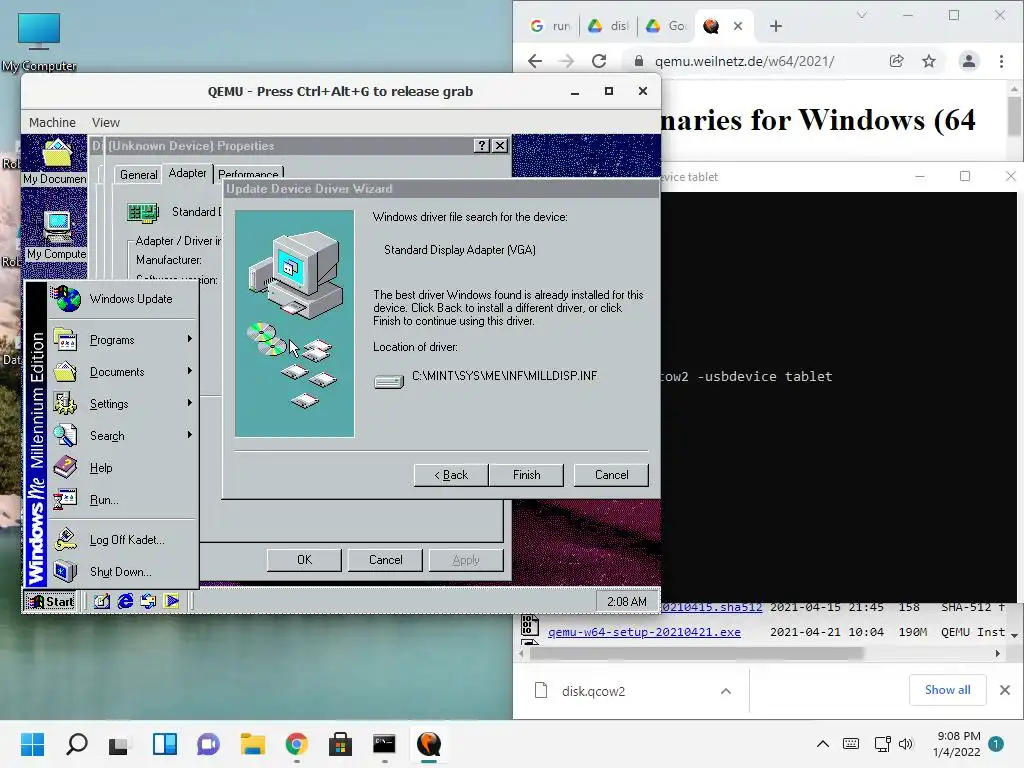Open Chrome three-dot menu
The width and height of the screenshot is (1024, 768).
pyautogui.click(x=1001, y=61)
